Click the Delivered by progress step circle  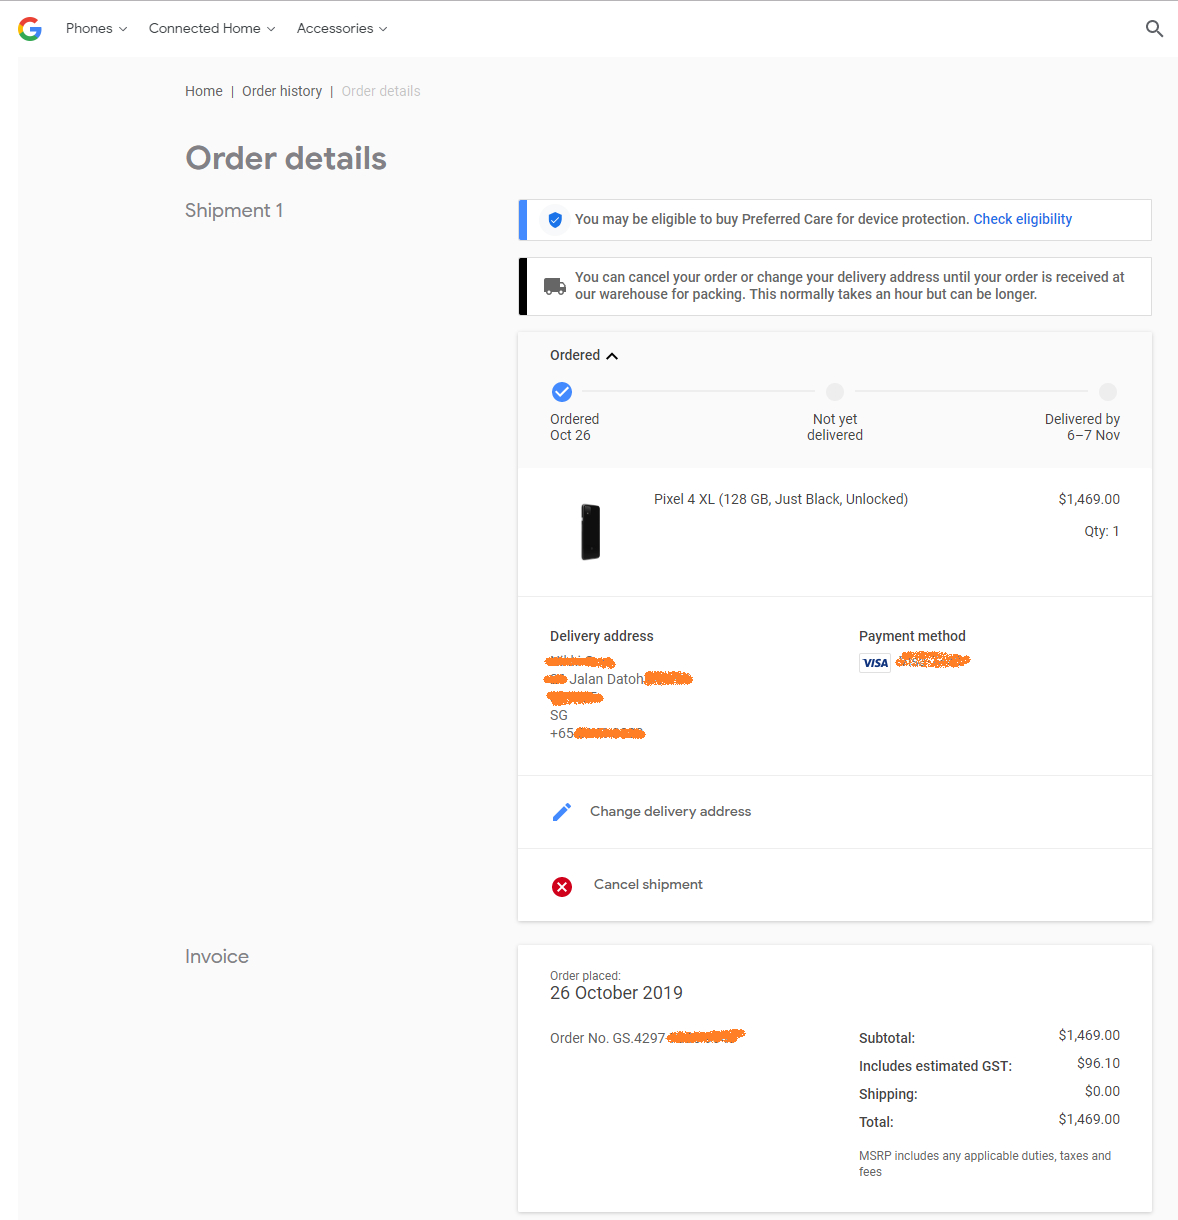coord(1107,392)
